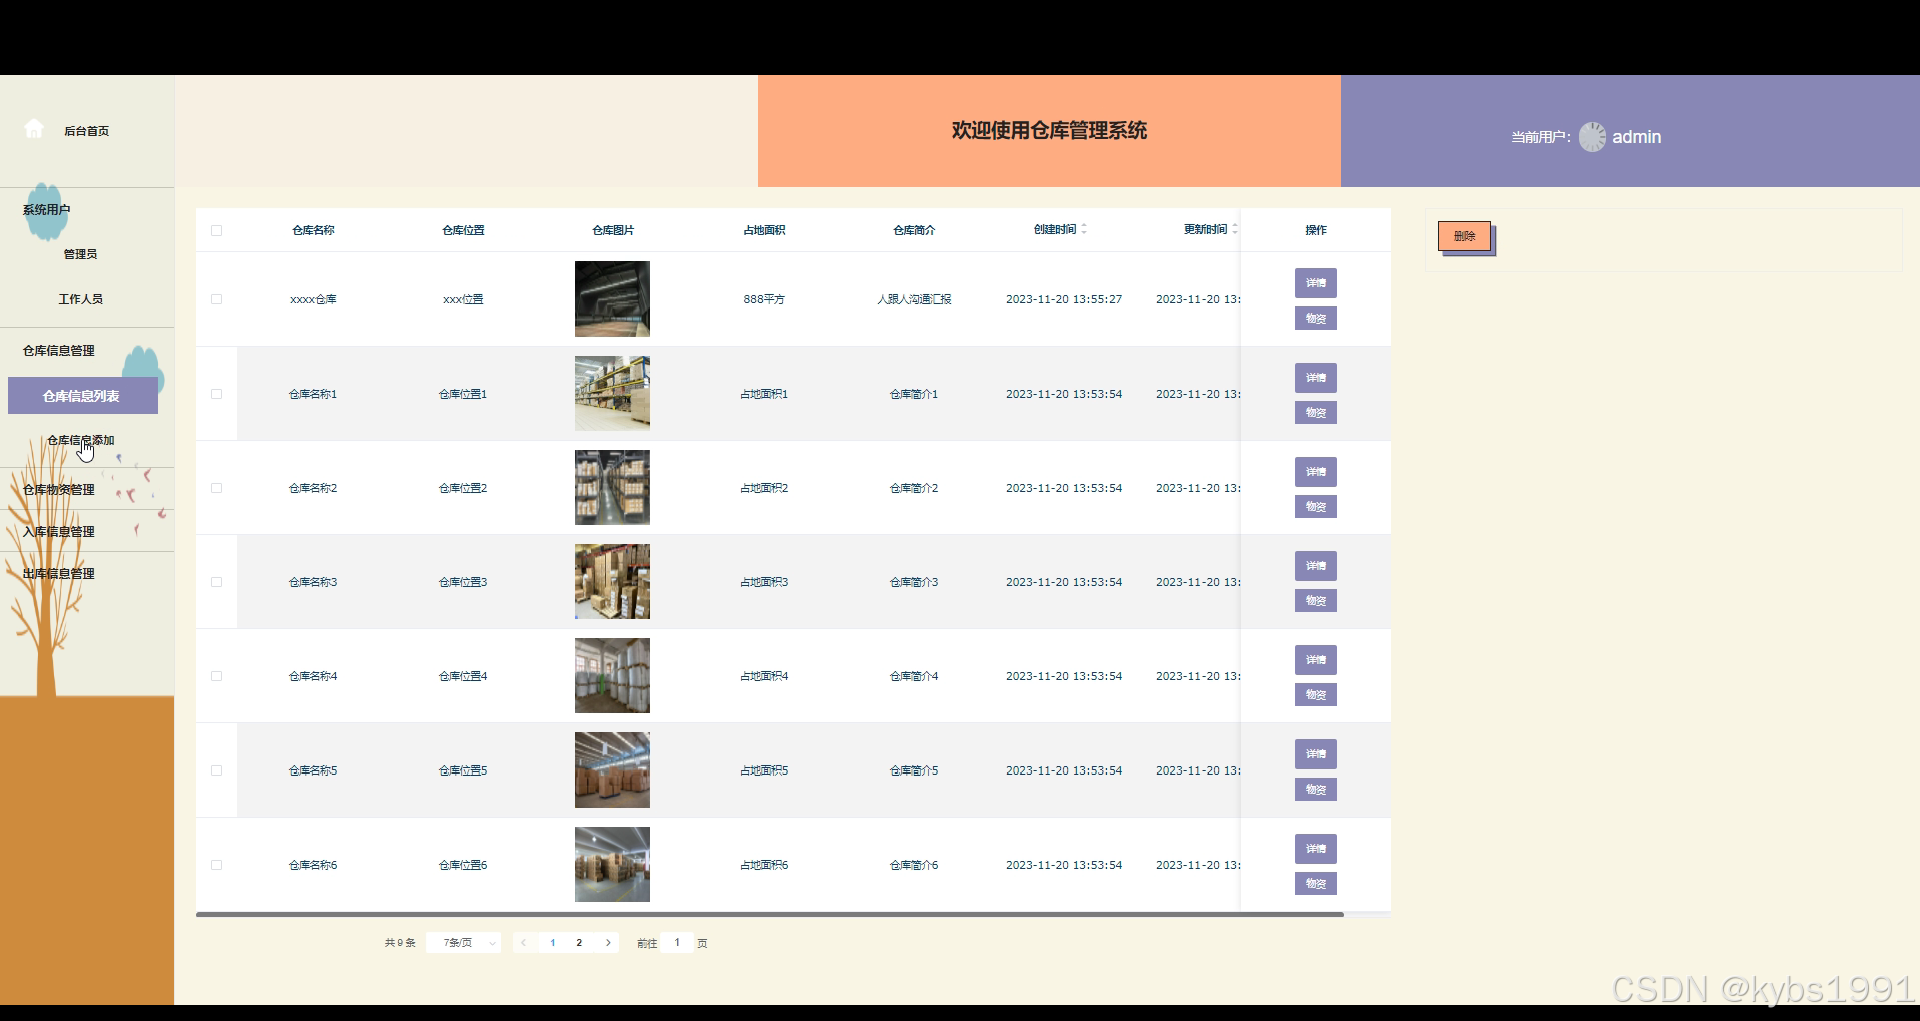
Task: Open 后台首页 in the sidebar
Action: coord(87,131)
